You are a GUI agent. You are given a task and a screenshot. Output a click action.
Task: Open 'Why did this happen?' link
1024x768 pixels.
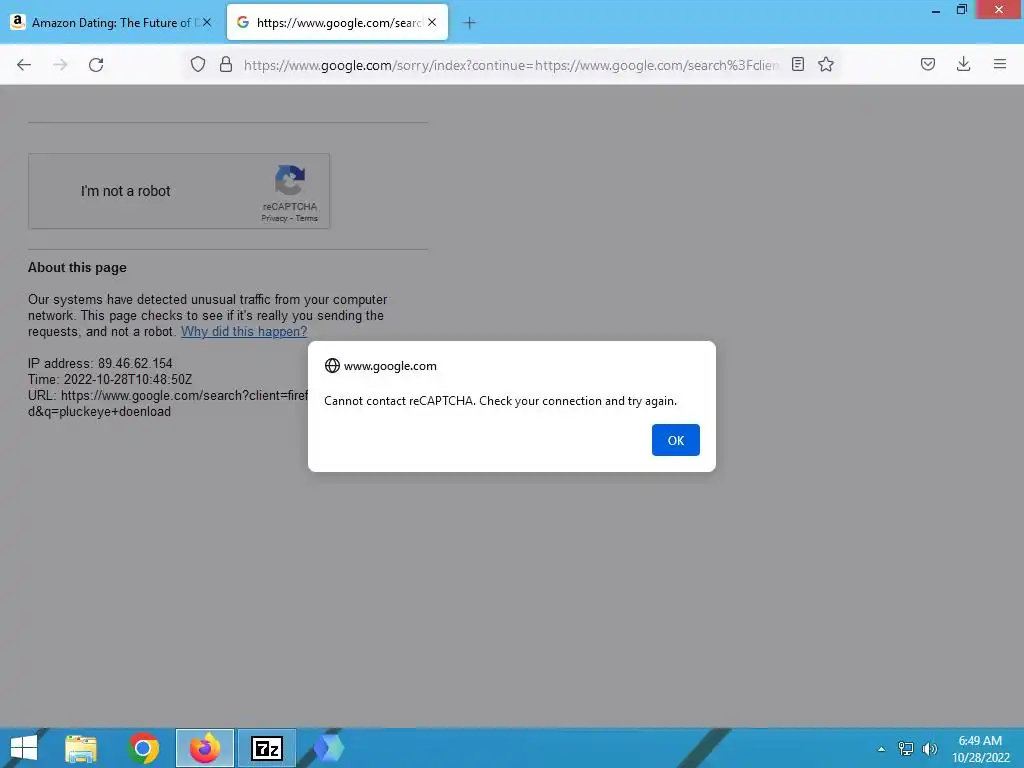pyautogui.click(x=244, y=331)
